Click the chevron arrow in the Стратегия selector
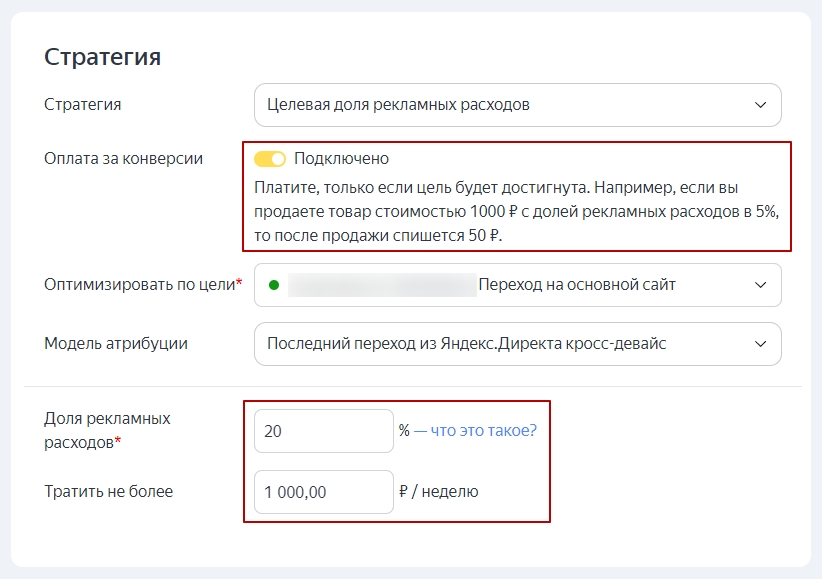 coord(760,105)
